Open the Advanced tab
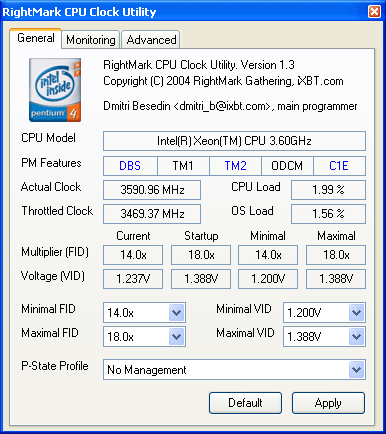Image resolution: width=386 pixels, height=434 pixels. click(151, 40)
